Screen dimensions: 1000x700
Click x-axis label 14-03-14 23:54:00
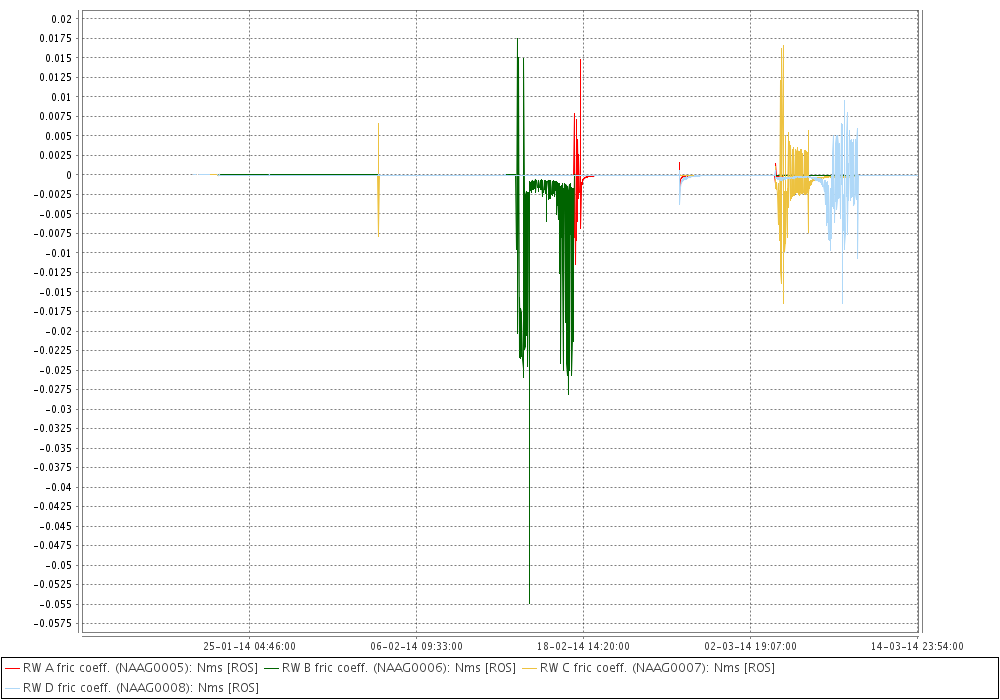point(917,646)
